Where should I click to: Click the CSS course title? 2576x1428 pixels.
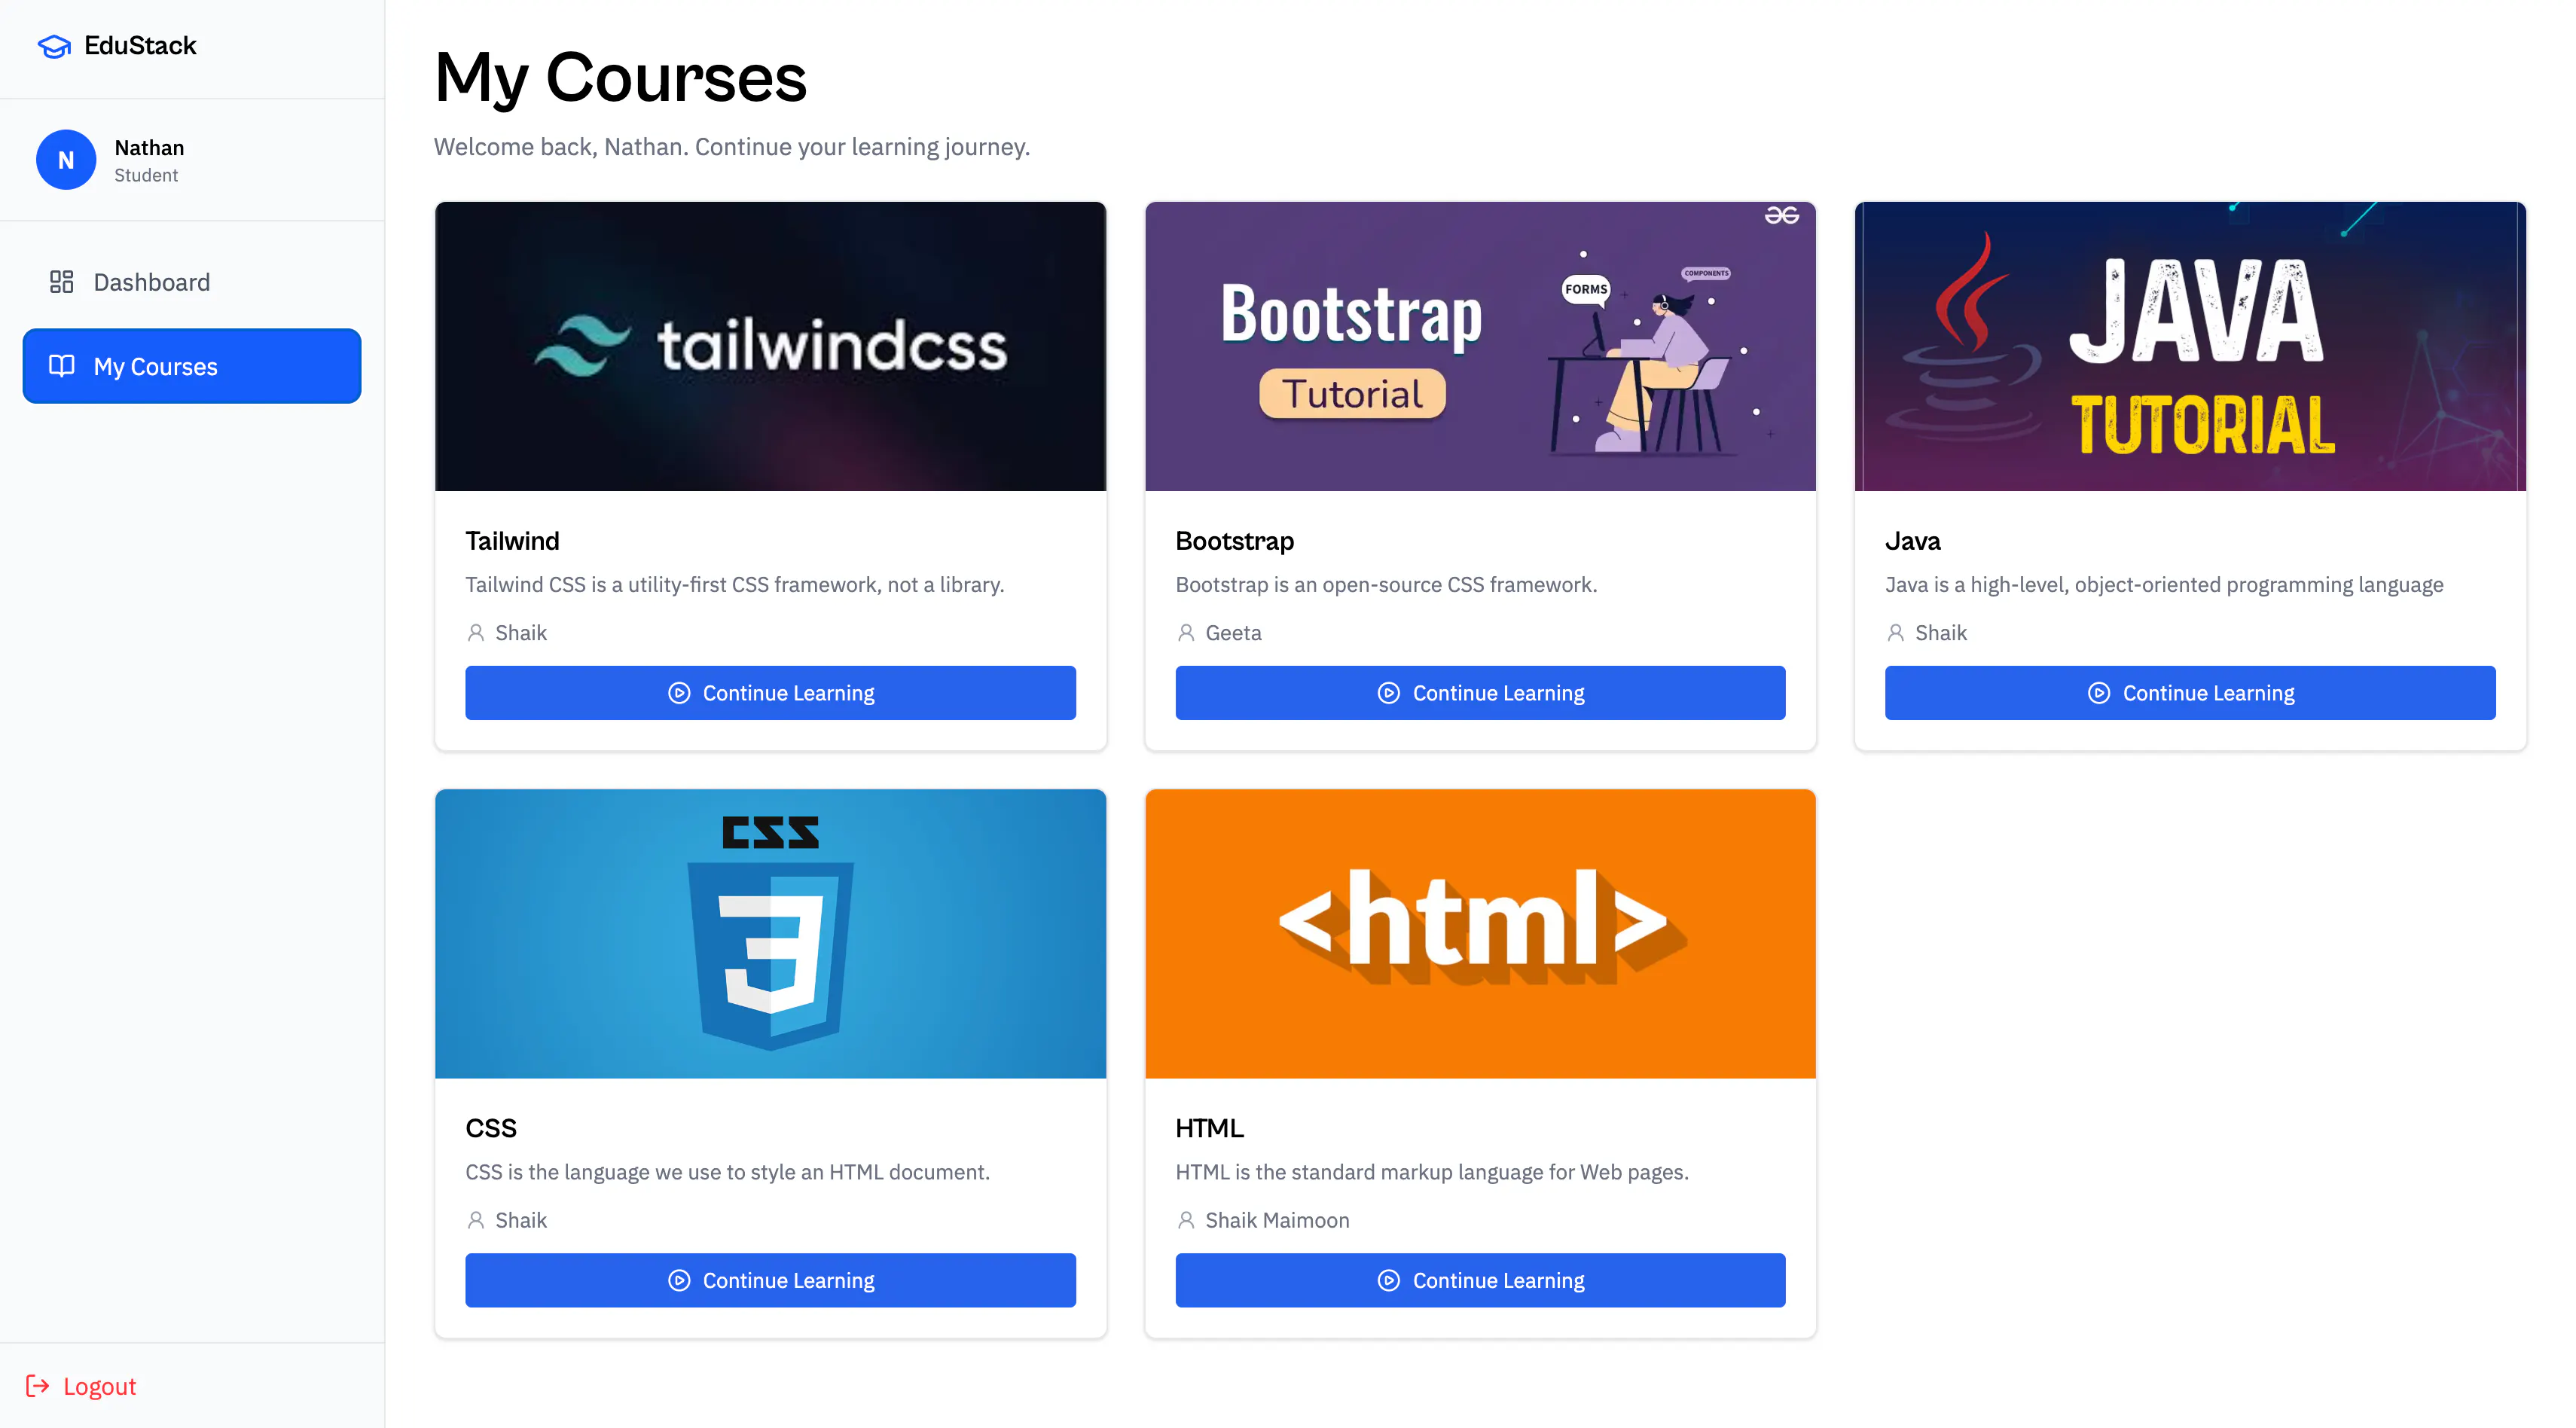point(491,1128)
